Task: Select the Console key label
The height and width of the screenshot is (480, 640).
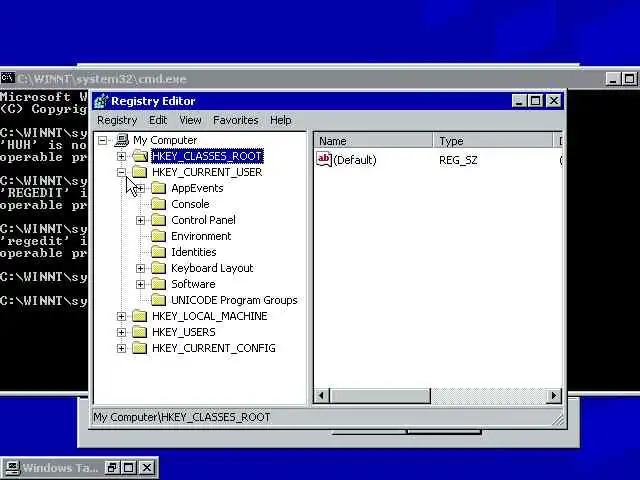Action: 190,204
